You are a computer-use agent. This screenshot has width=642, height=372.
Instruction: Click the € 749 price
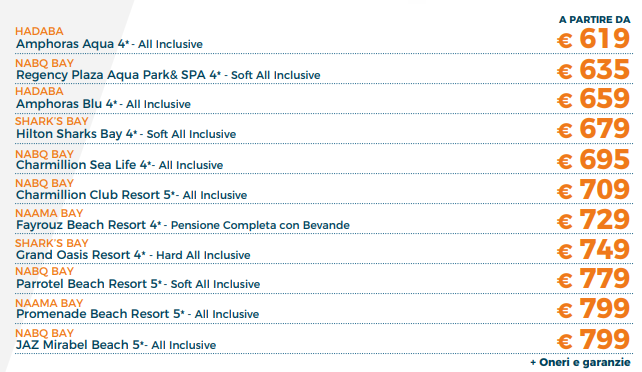pyautogui.click(x=593, y=250)
